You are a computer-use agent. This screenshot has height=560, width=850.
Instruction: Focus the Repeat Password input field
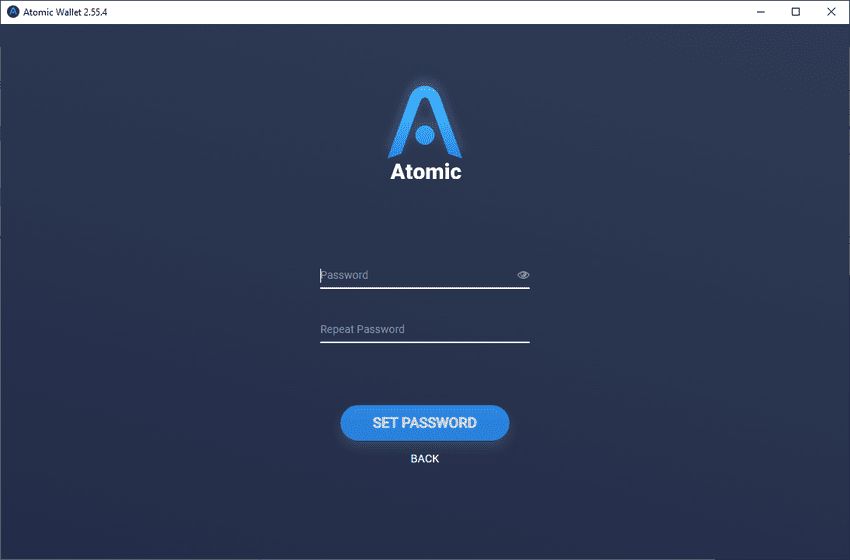pyautogui.click(x=424, y=330)
